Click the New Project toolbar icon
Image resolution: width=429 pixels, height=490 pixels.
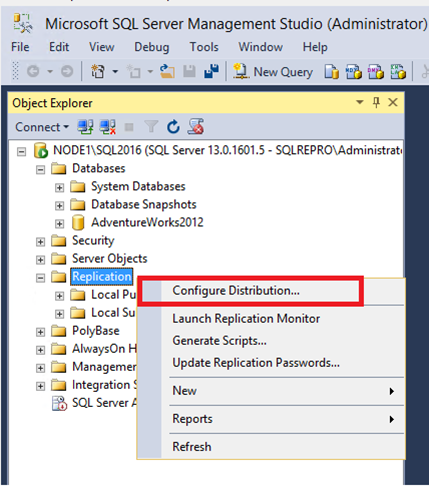98,71
